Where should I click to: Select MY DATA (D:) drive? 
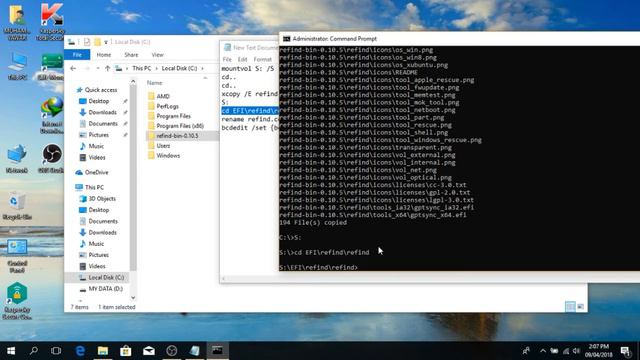105,289
